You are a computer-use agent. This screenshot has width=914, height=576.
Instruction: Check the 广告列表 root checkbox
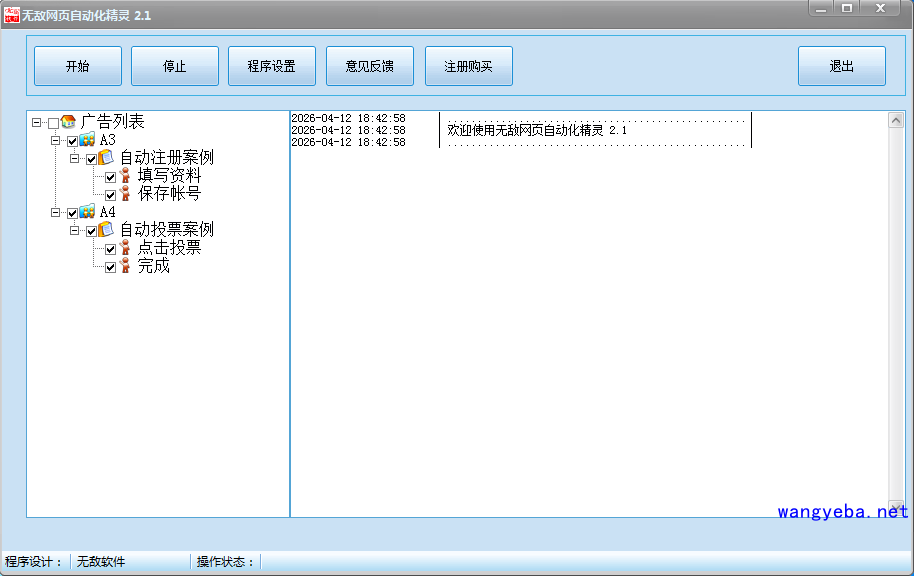tap(53, 123)
